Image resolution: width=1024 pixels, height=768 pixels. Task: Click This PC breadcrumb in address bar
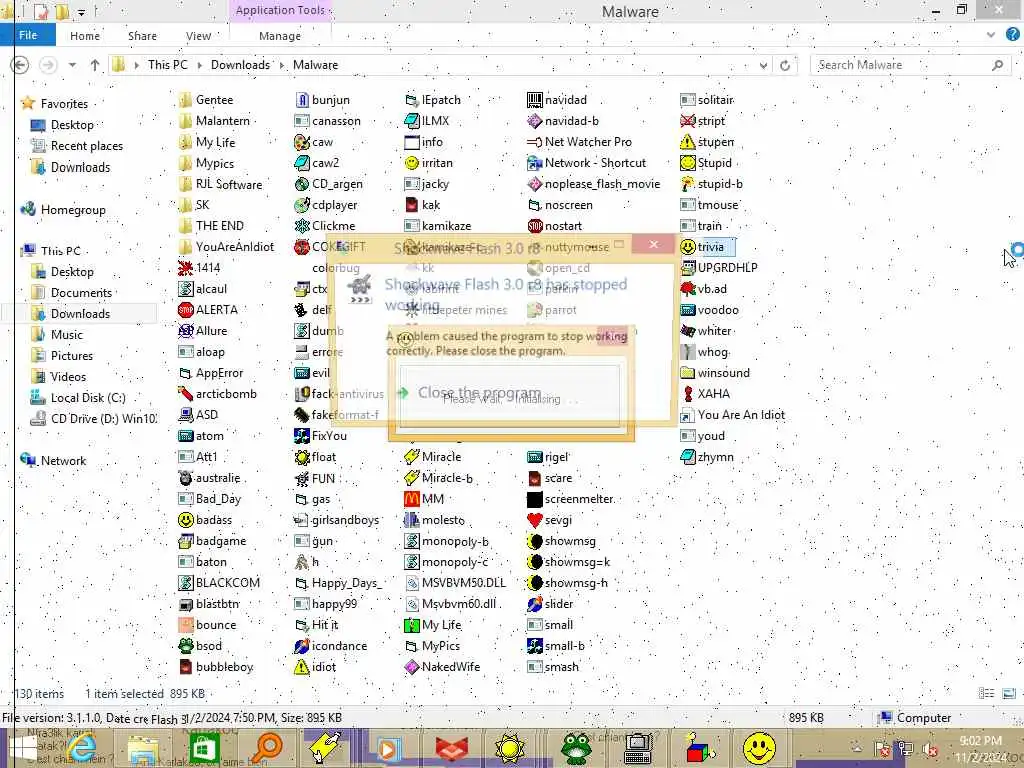(x=168, y=65)
